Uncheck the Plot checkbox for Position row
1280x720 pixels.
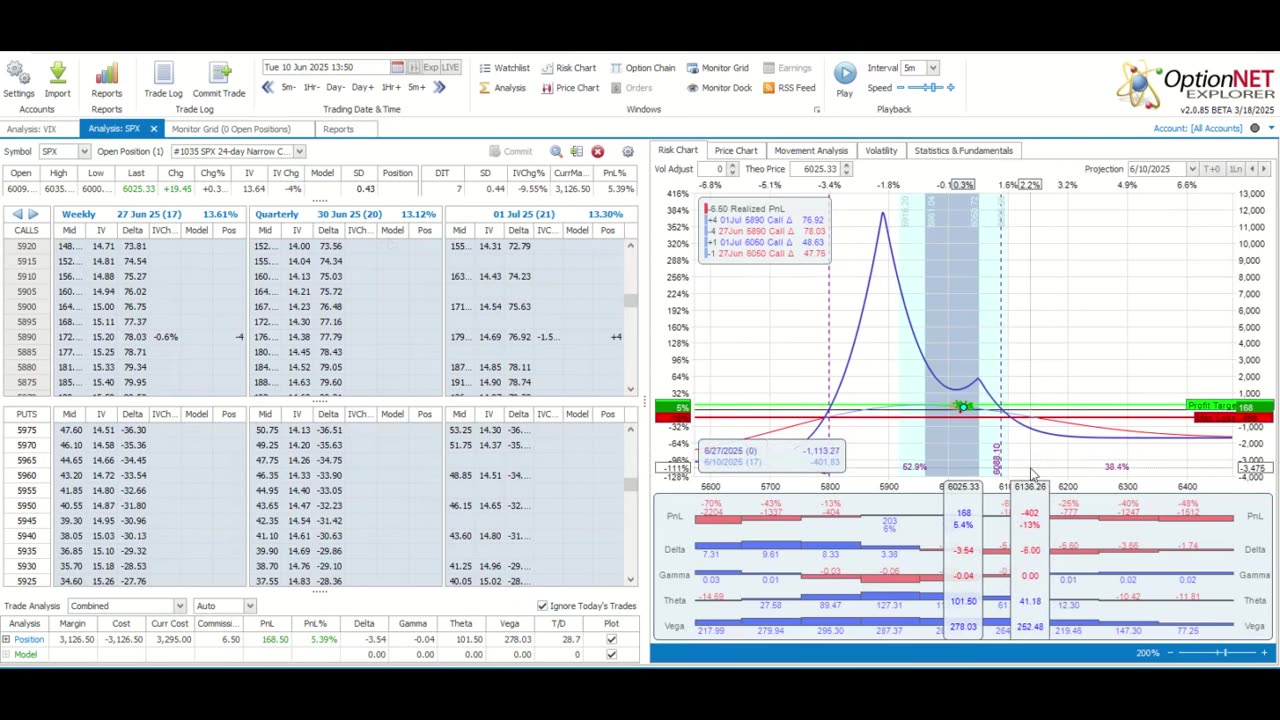pyautogui.click(x=611, y=639)
